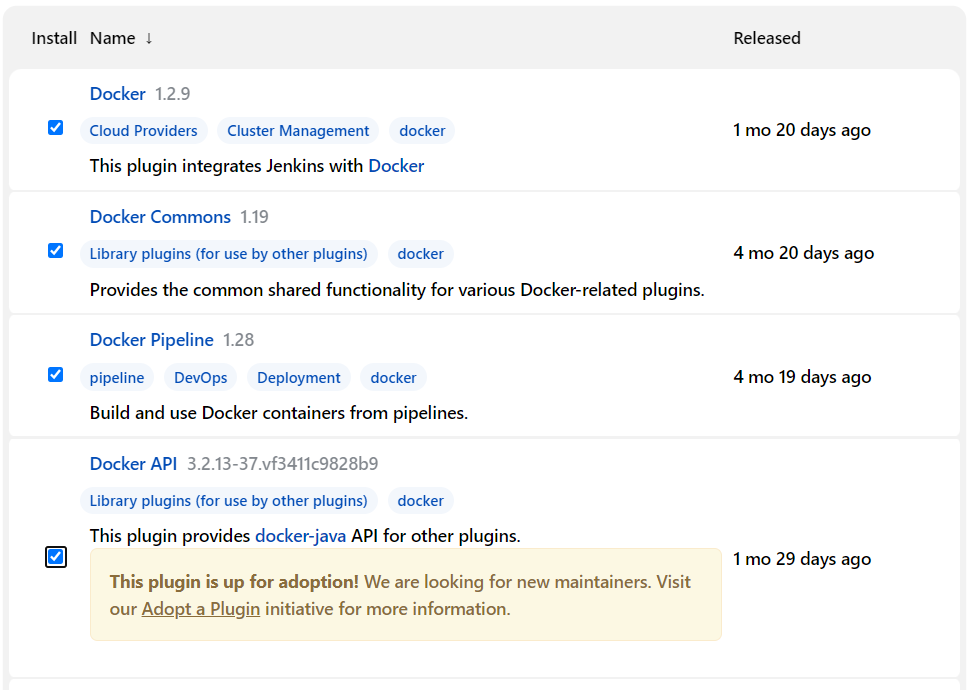Viewport: 971px width, 690px height.
Task: Click the version text 1.19
Action: (x=255, y=217)
